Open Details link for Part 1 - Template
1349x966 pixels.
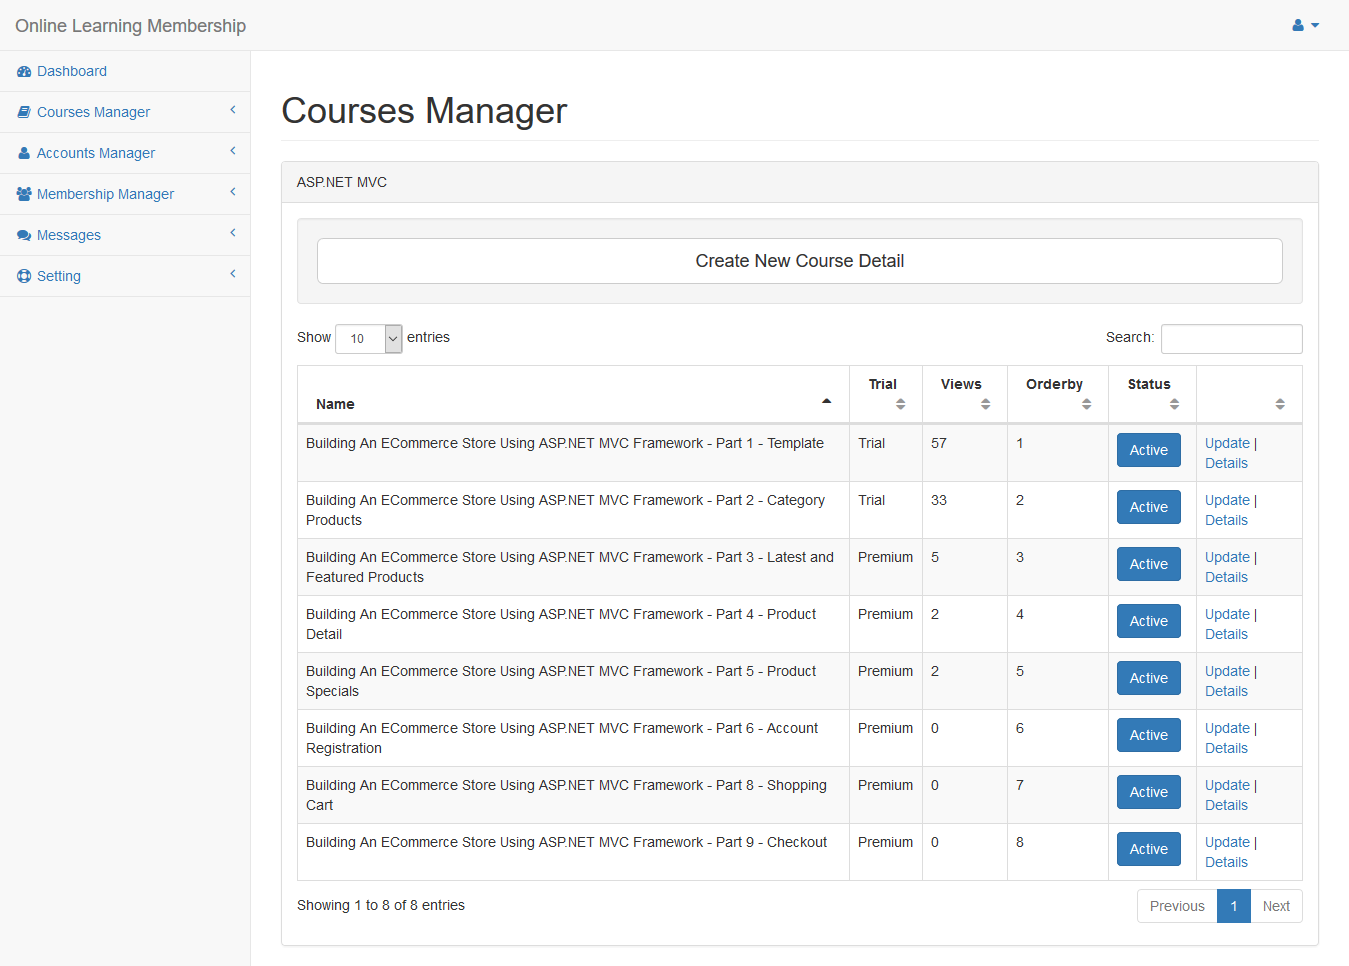[1226, 463]
